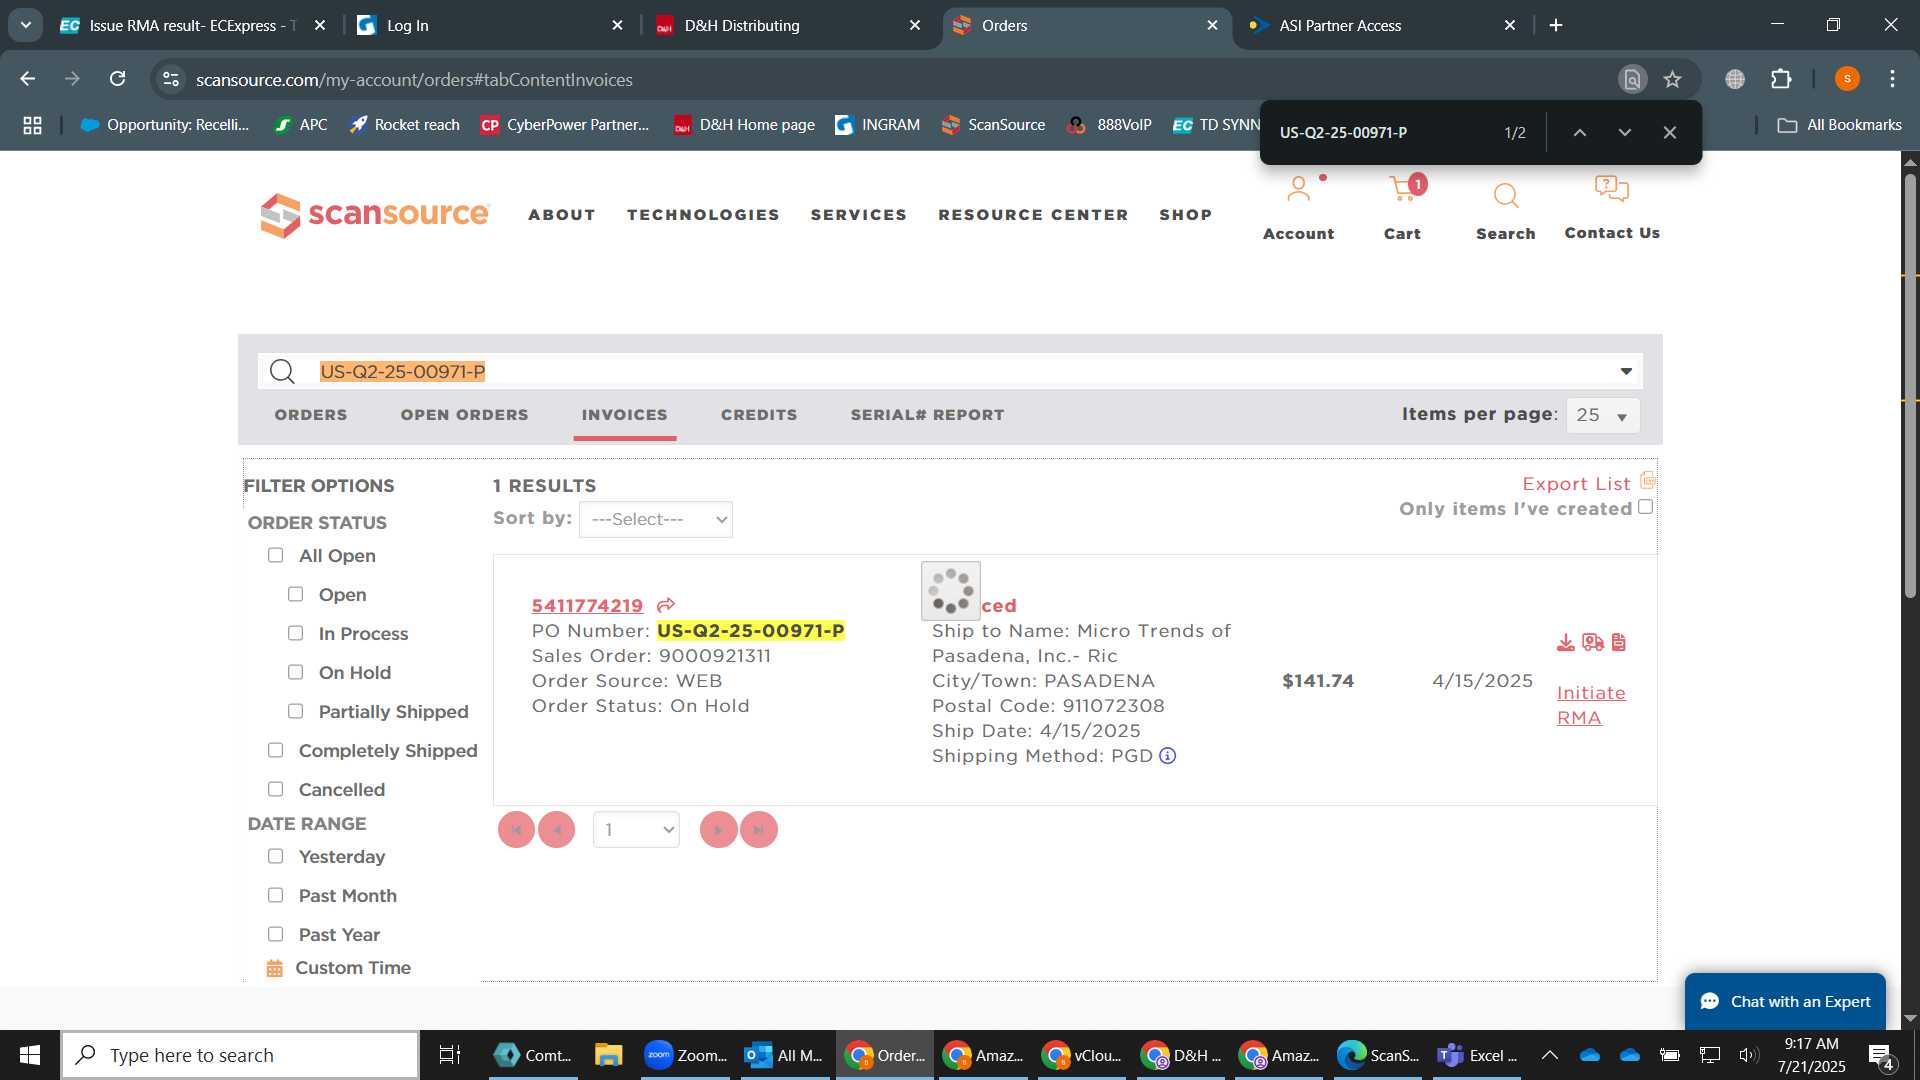
Task: Check the Past Month date range
Action: point(276,895)
